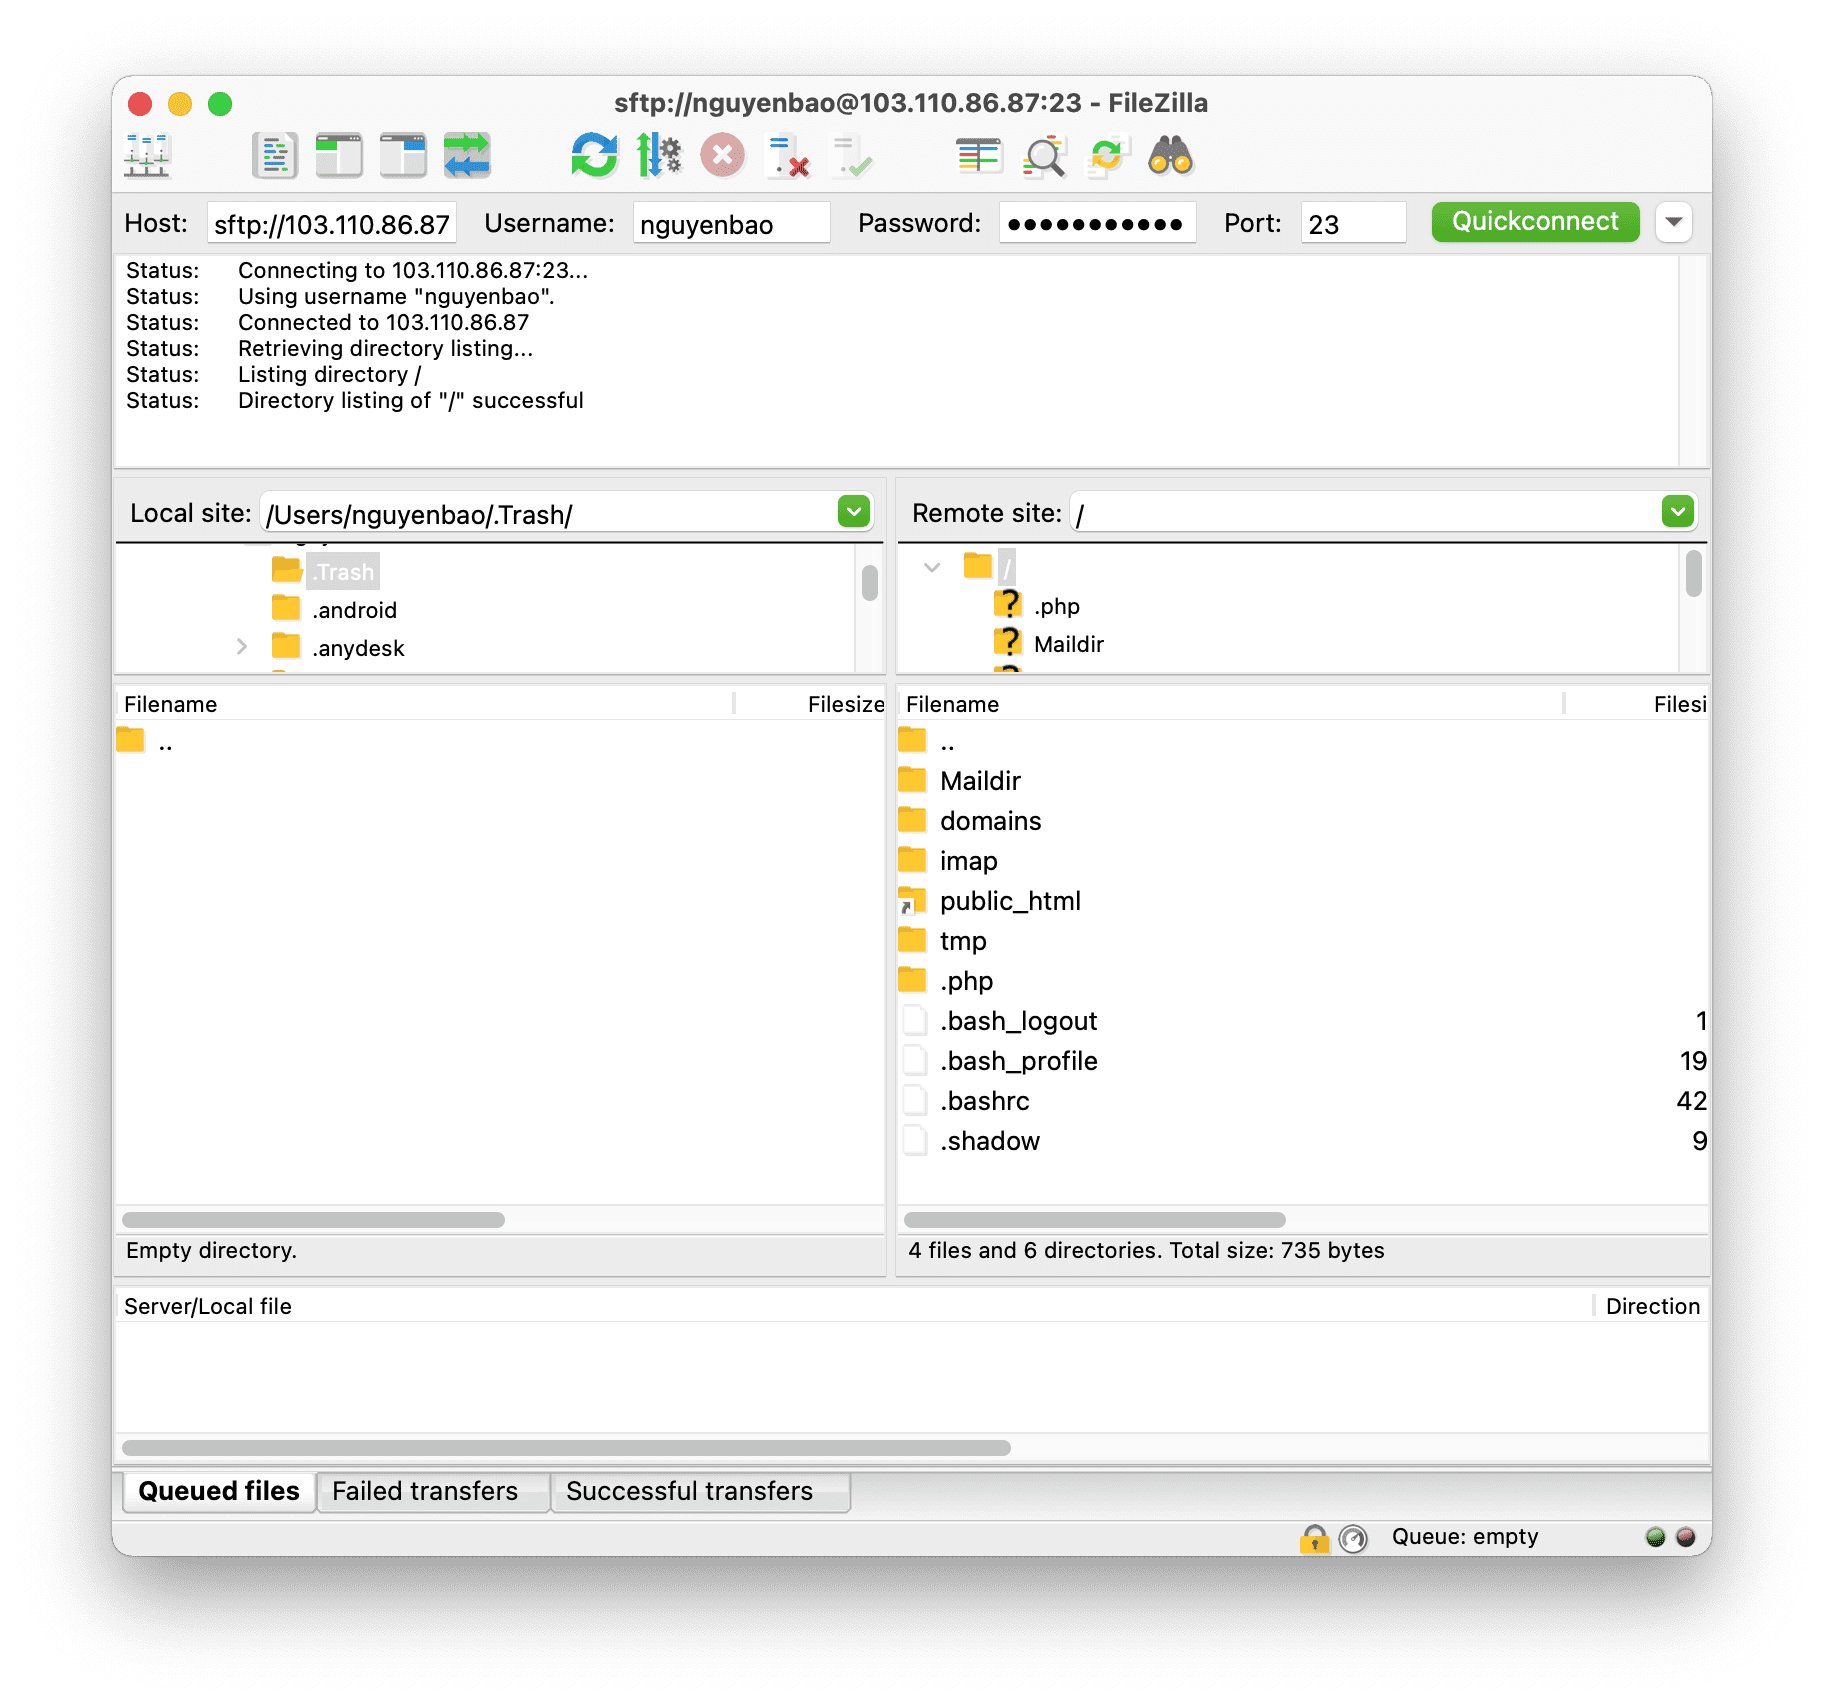Cancel the current operation
1824x1704 pixels.
tap(722, 155)
